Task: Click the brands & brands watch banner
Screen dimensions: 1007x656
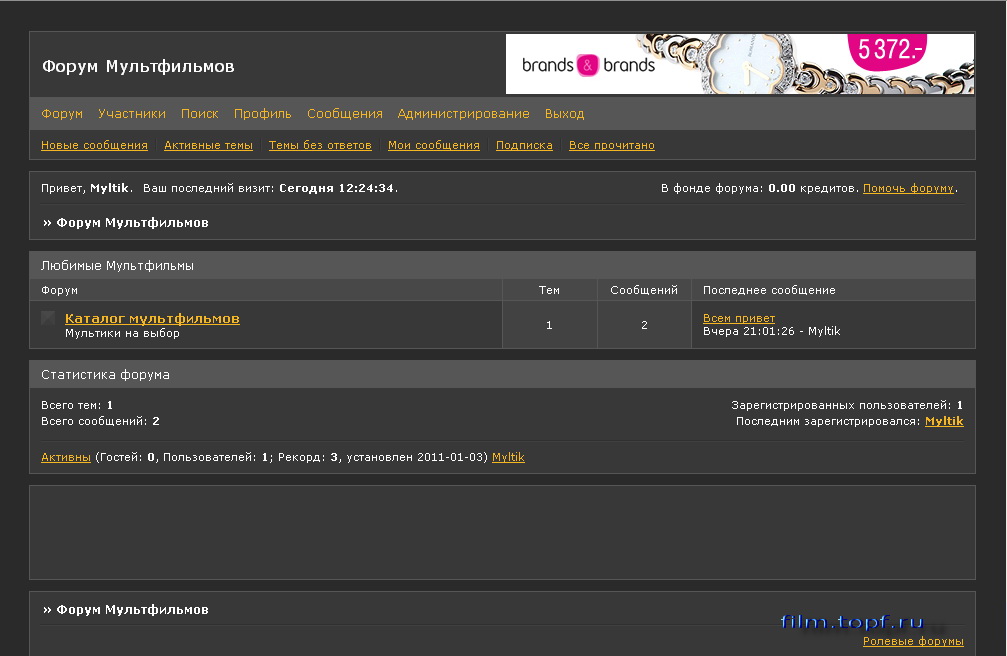Action: click(740, 66)
